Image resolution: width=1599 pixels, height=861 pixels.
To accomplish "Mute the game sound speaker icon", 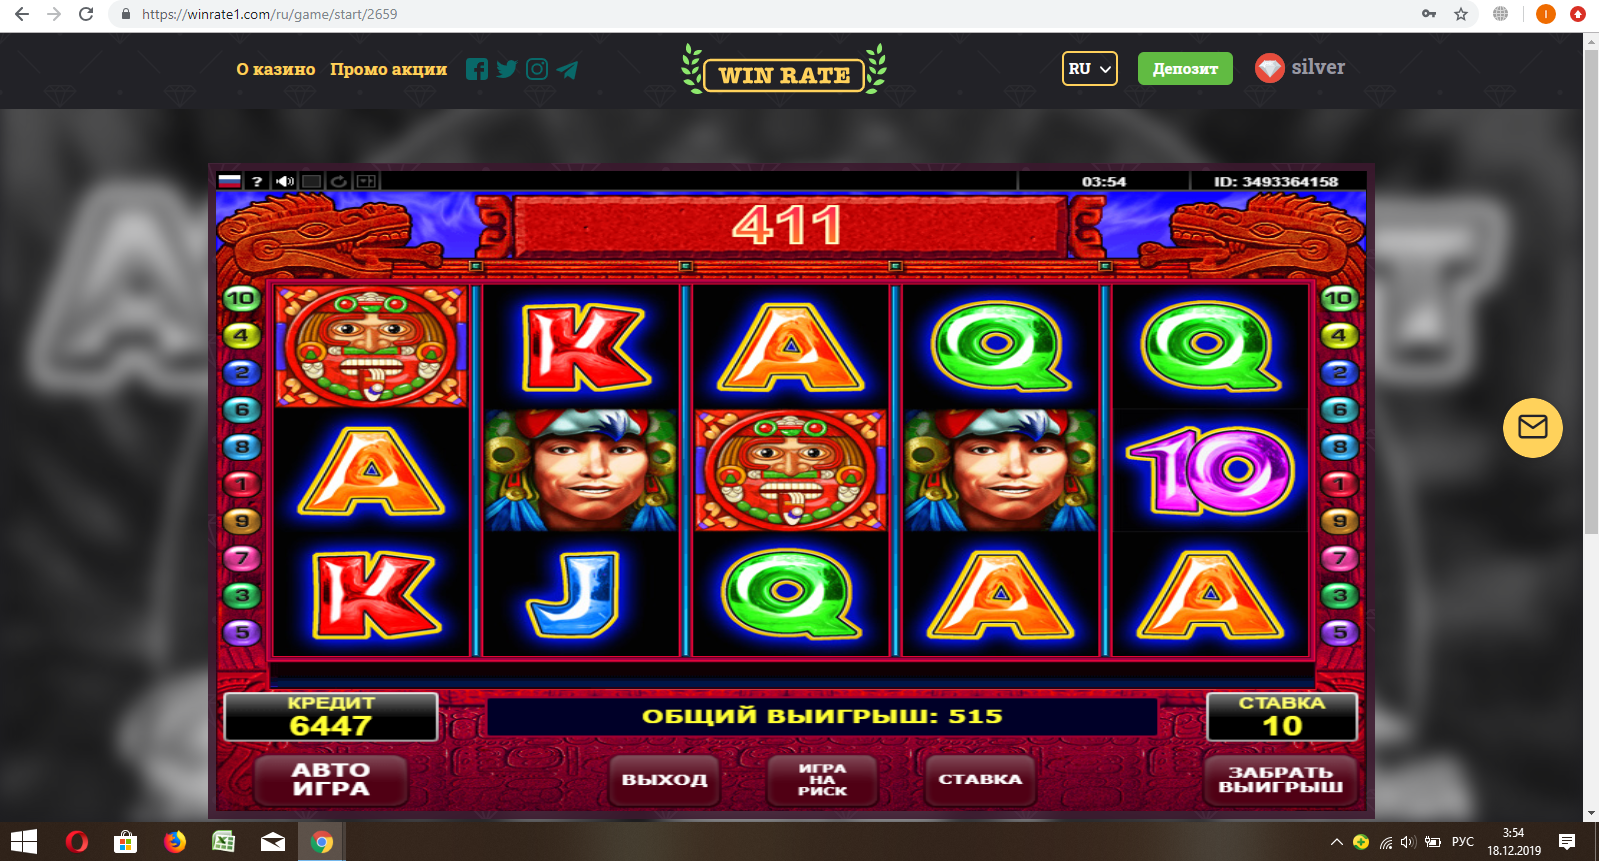I will pyautogui.click(x=284, y=181).
